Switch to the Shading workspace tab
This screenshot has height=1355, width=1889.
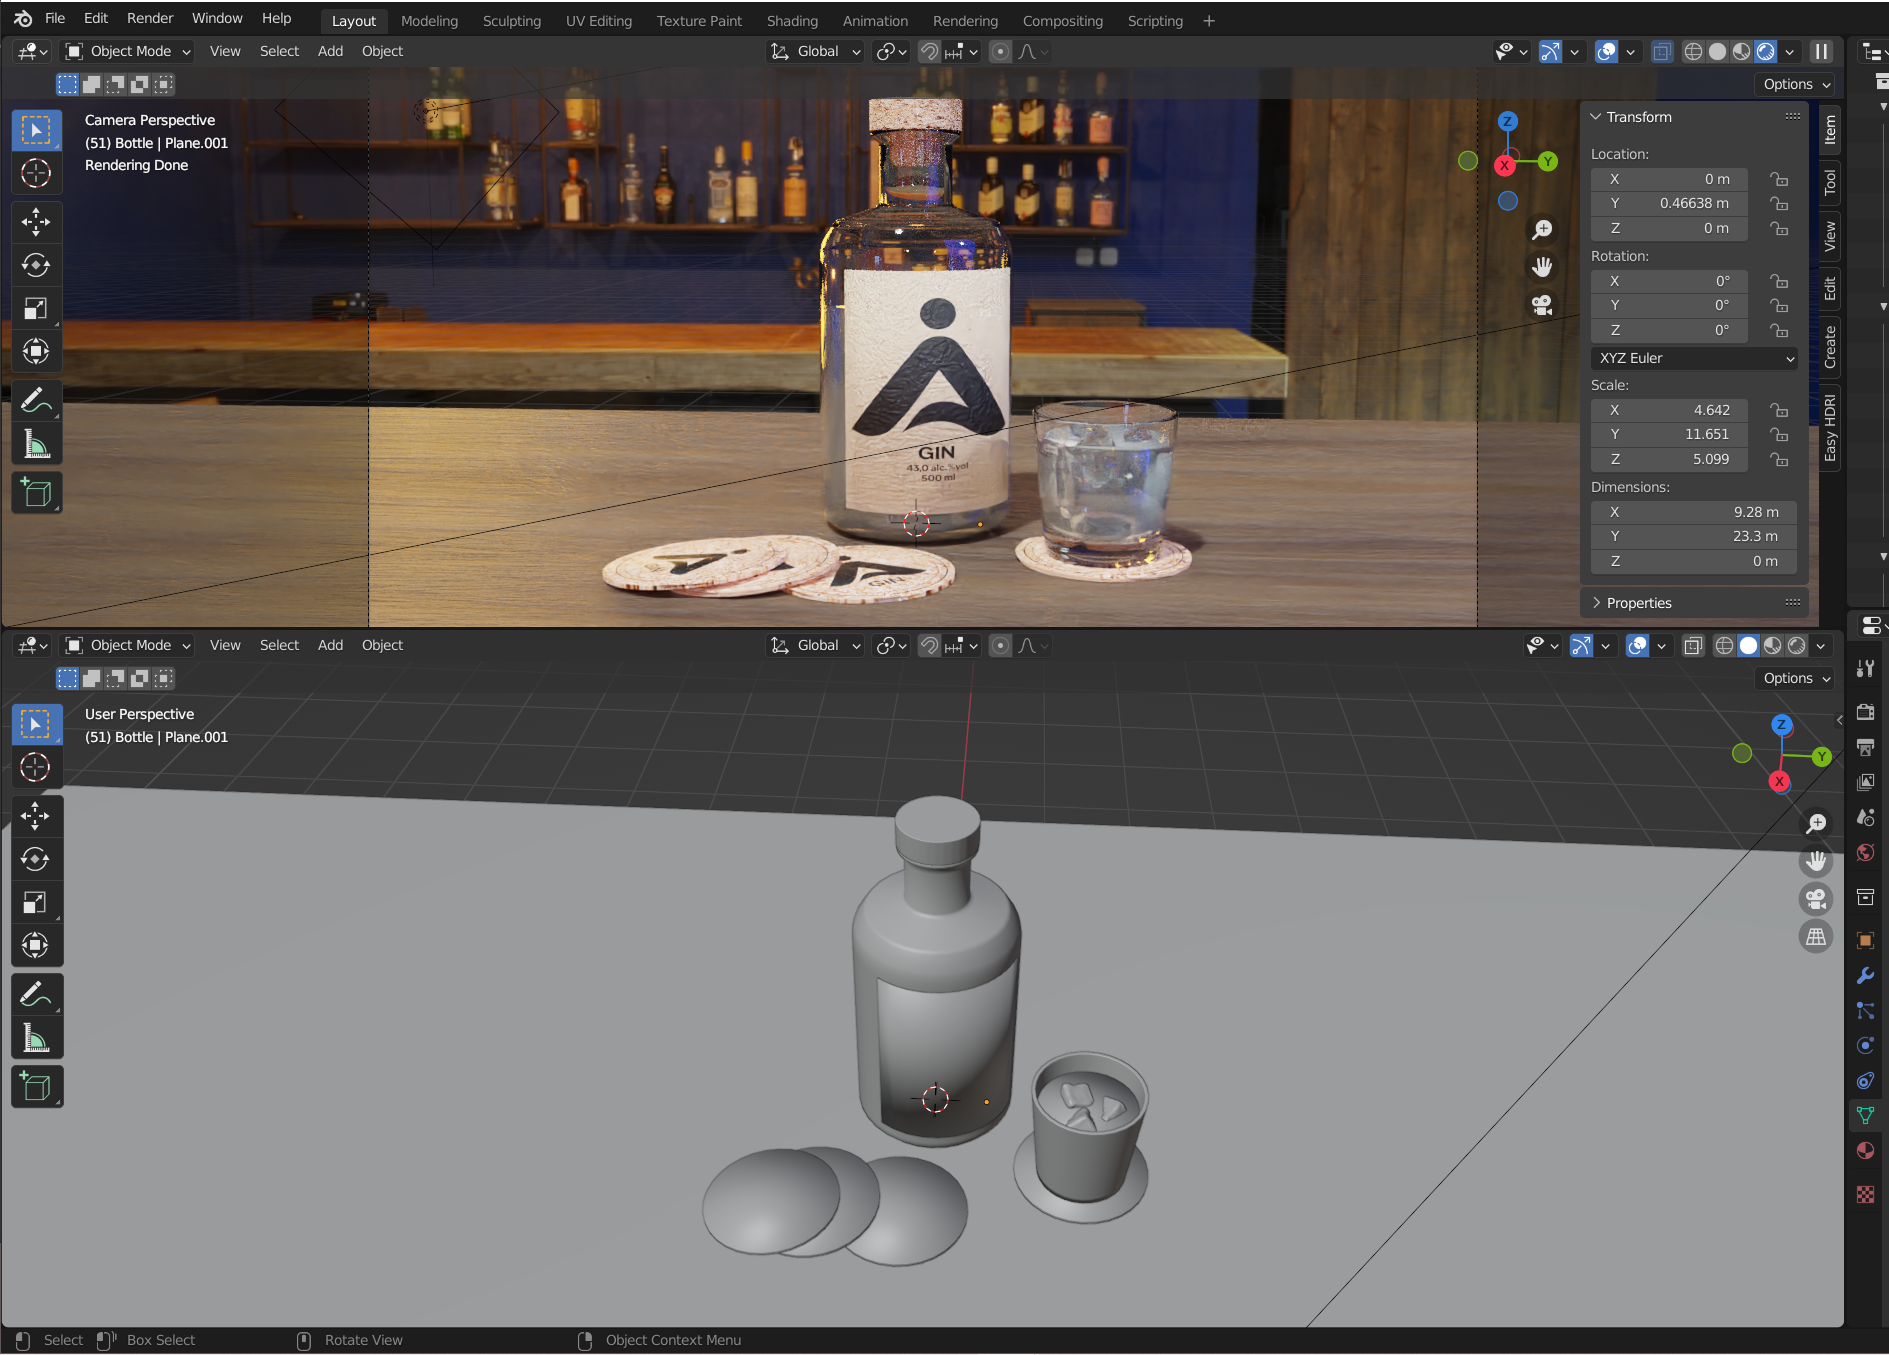tap(792, 20)
